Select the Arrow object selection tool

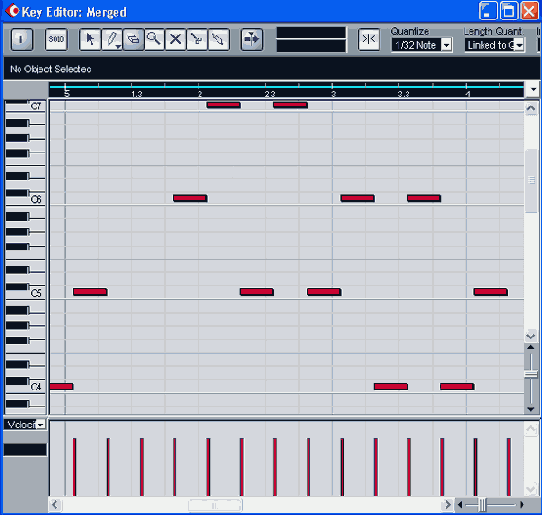point(90,39)
